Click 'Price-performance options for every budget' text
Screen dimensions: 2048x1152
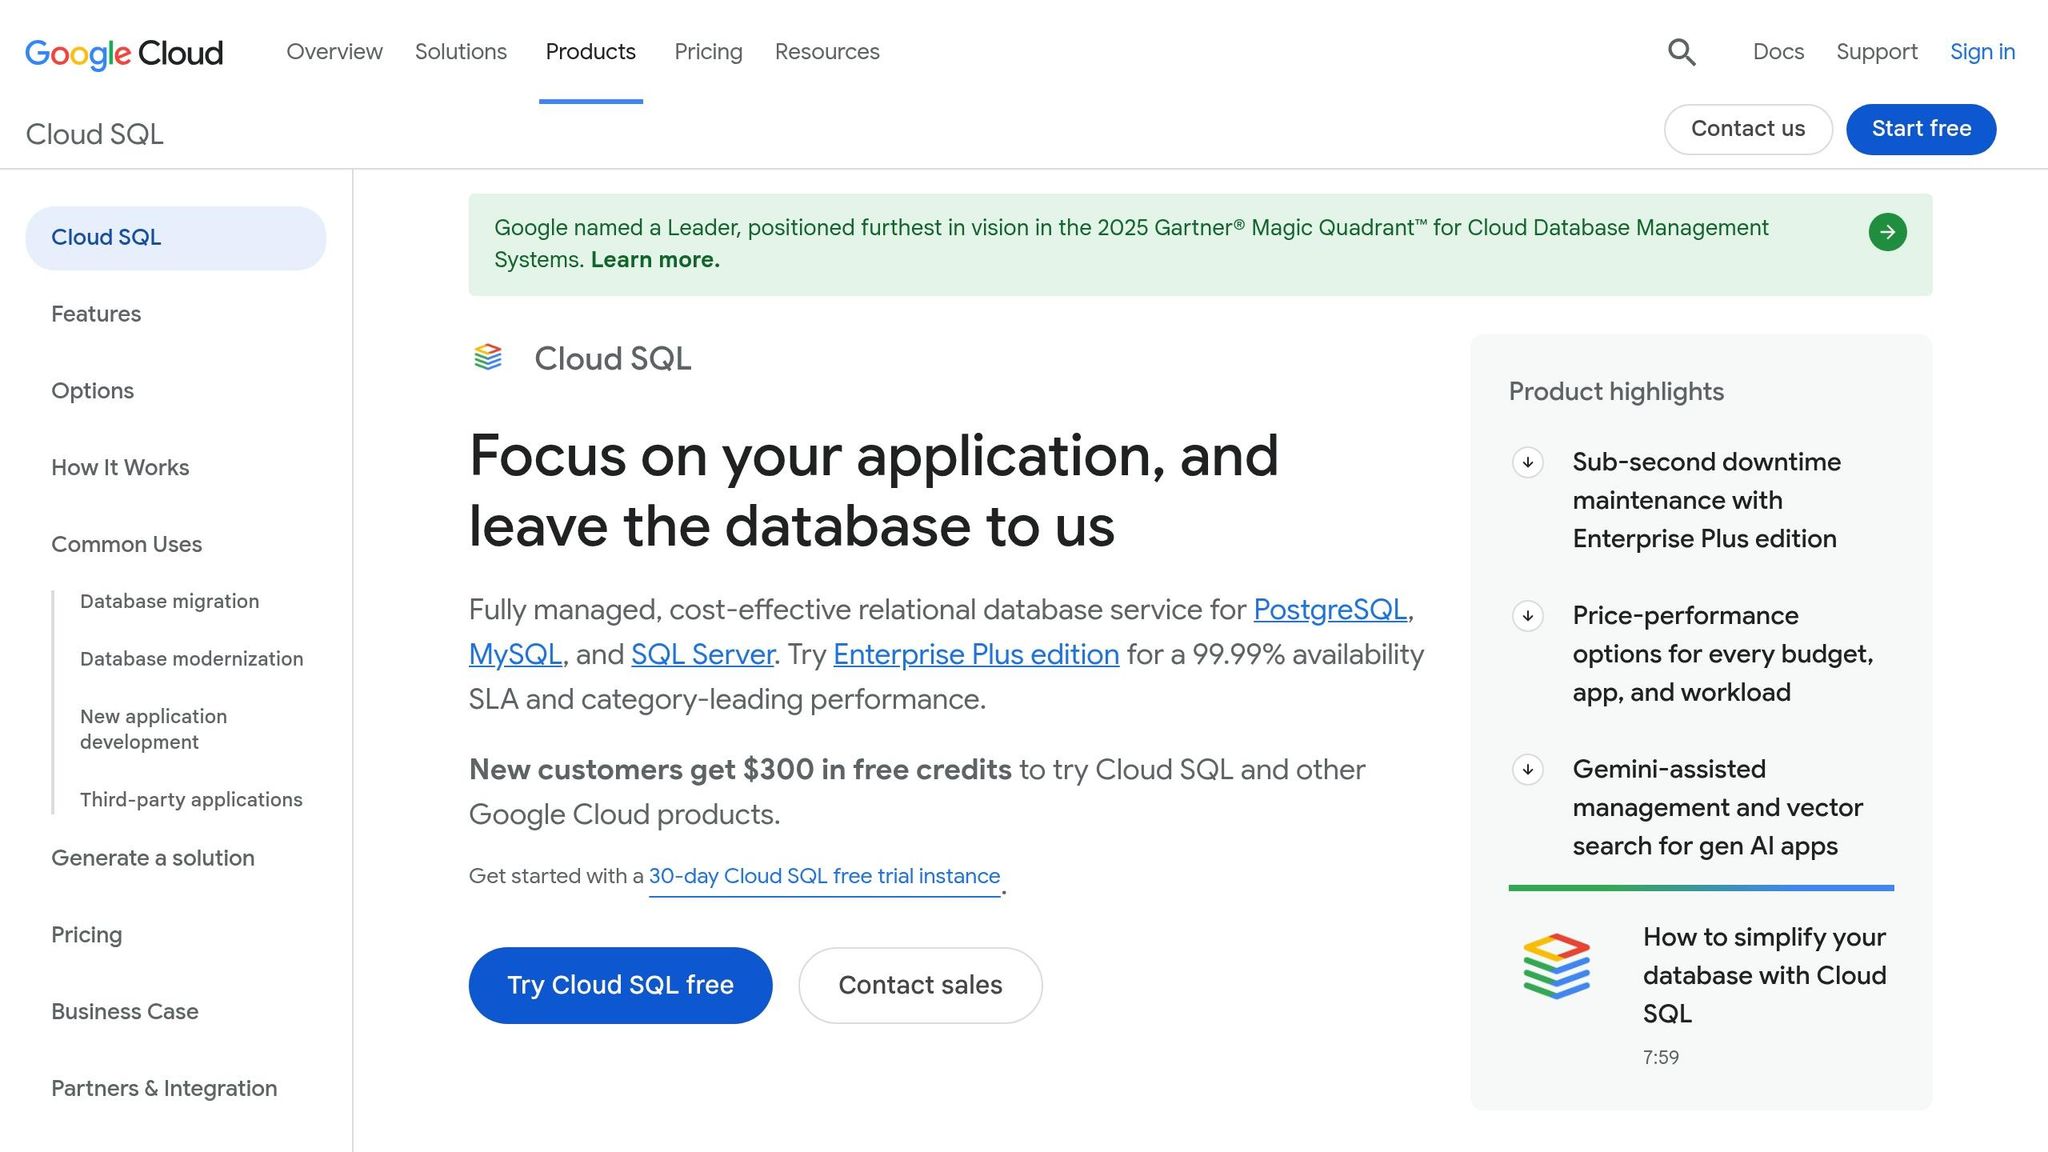pyautogui.click(x=1723, y=655)
